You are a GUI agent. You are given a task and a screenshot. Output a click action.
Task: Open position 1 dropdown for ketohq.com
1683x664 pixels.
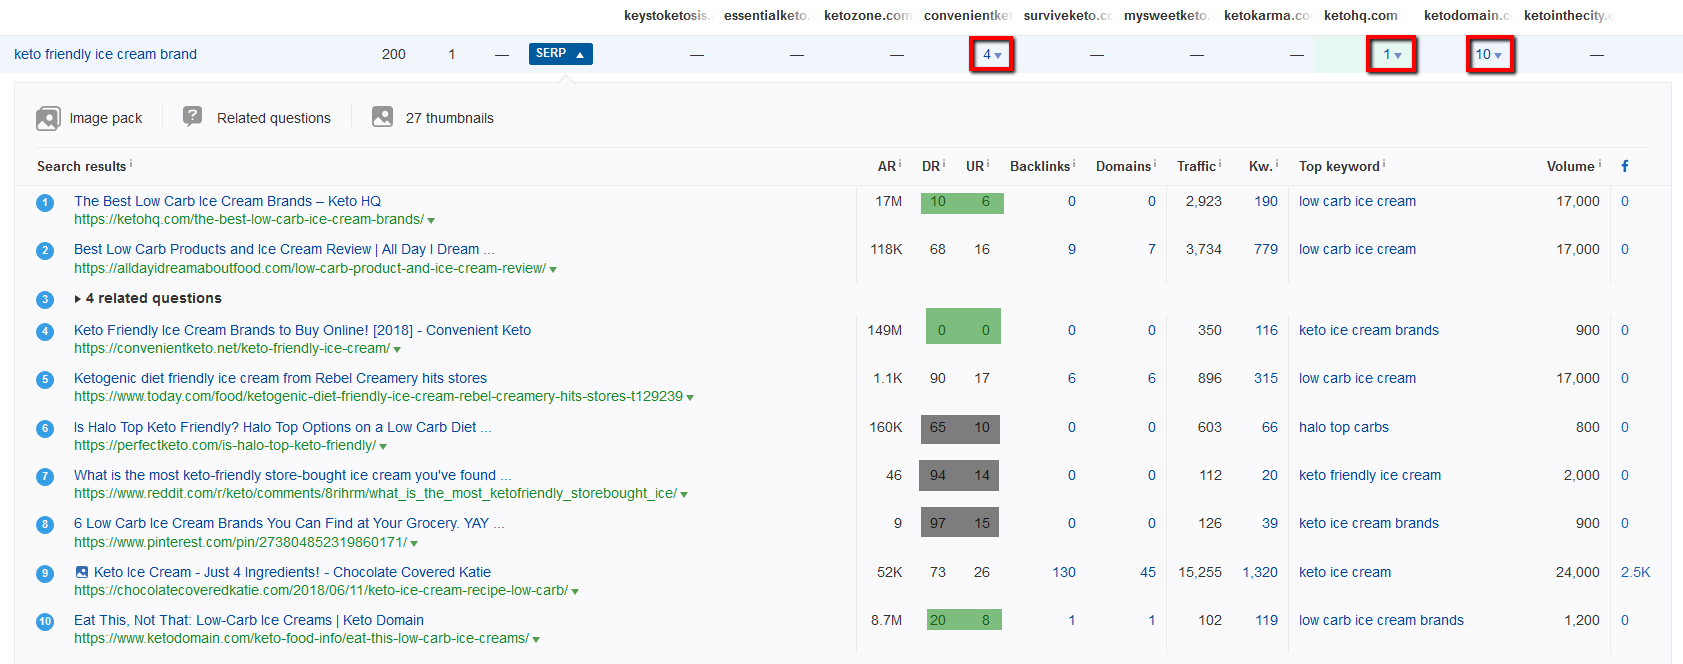point(1392,54)
